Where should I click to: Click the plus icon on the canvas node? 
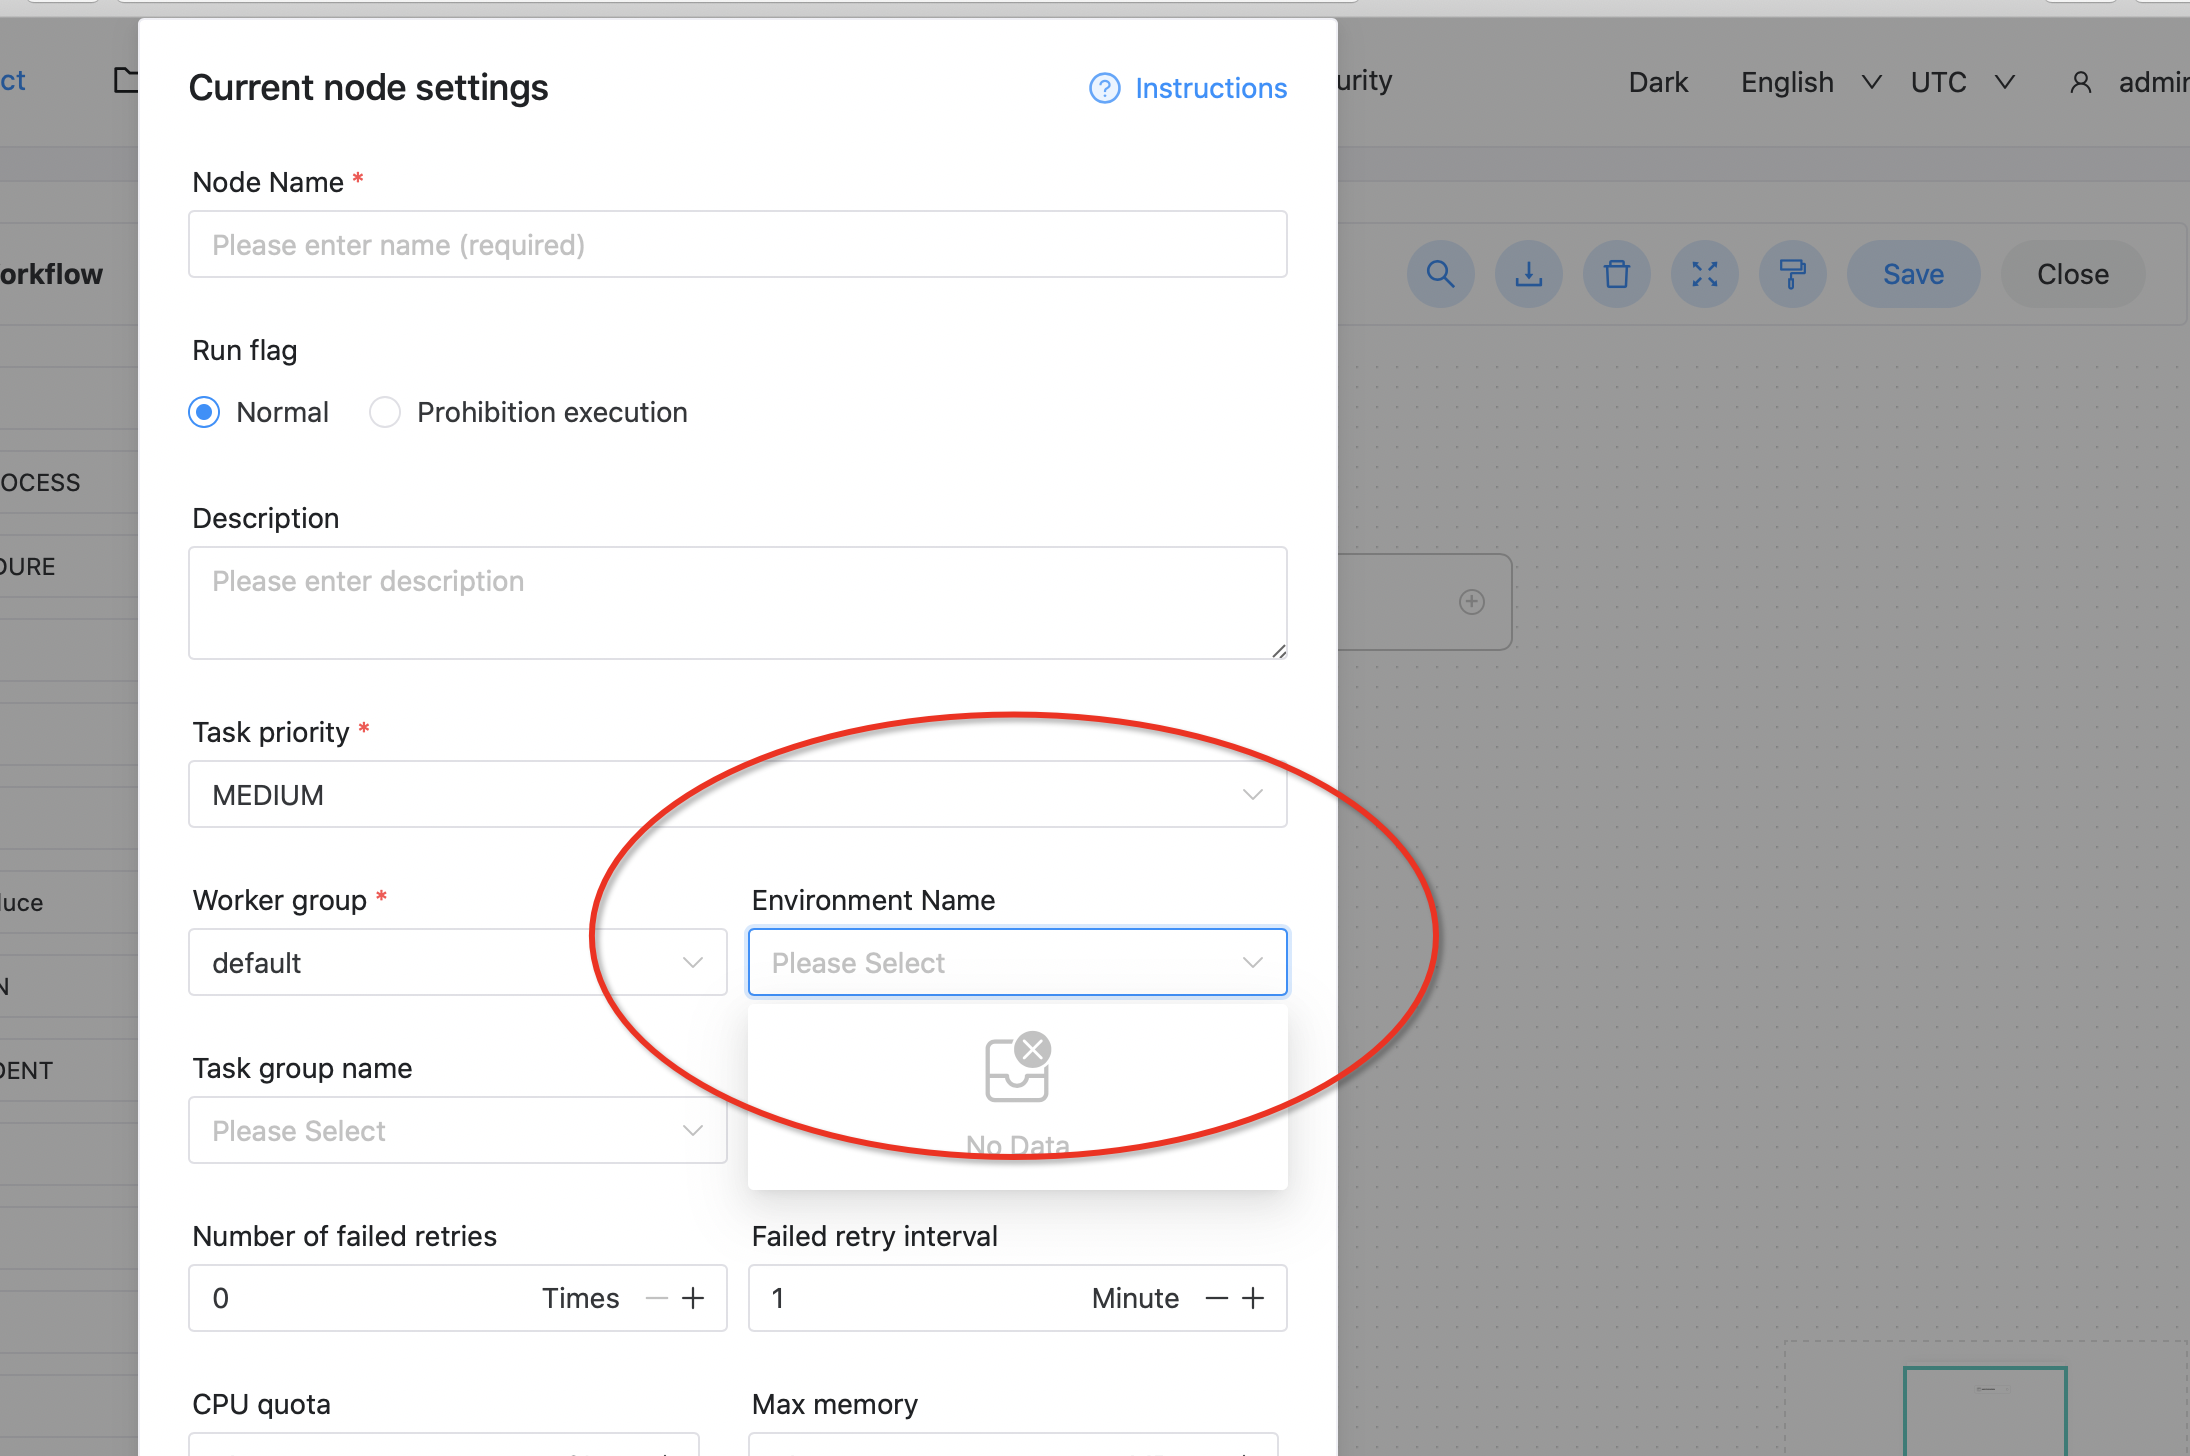click(x=1471, y=601)
